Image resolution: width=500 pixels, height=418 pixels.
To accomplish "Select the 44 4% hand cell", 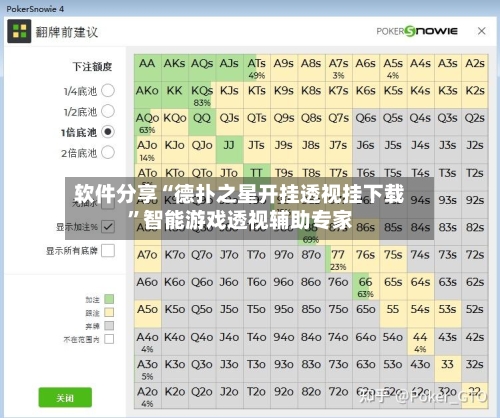I will (420, 341).
